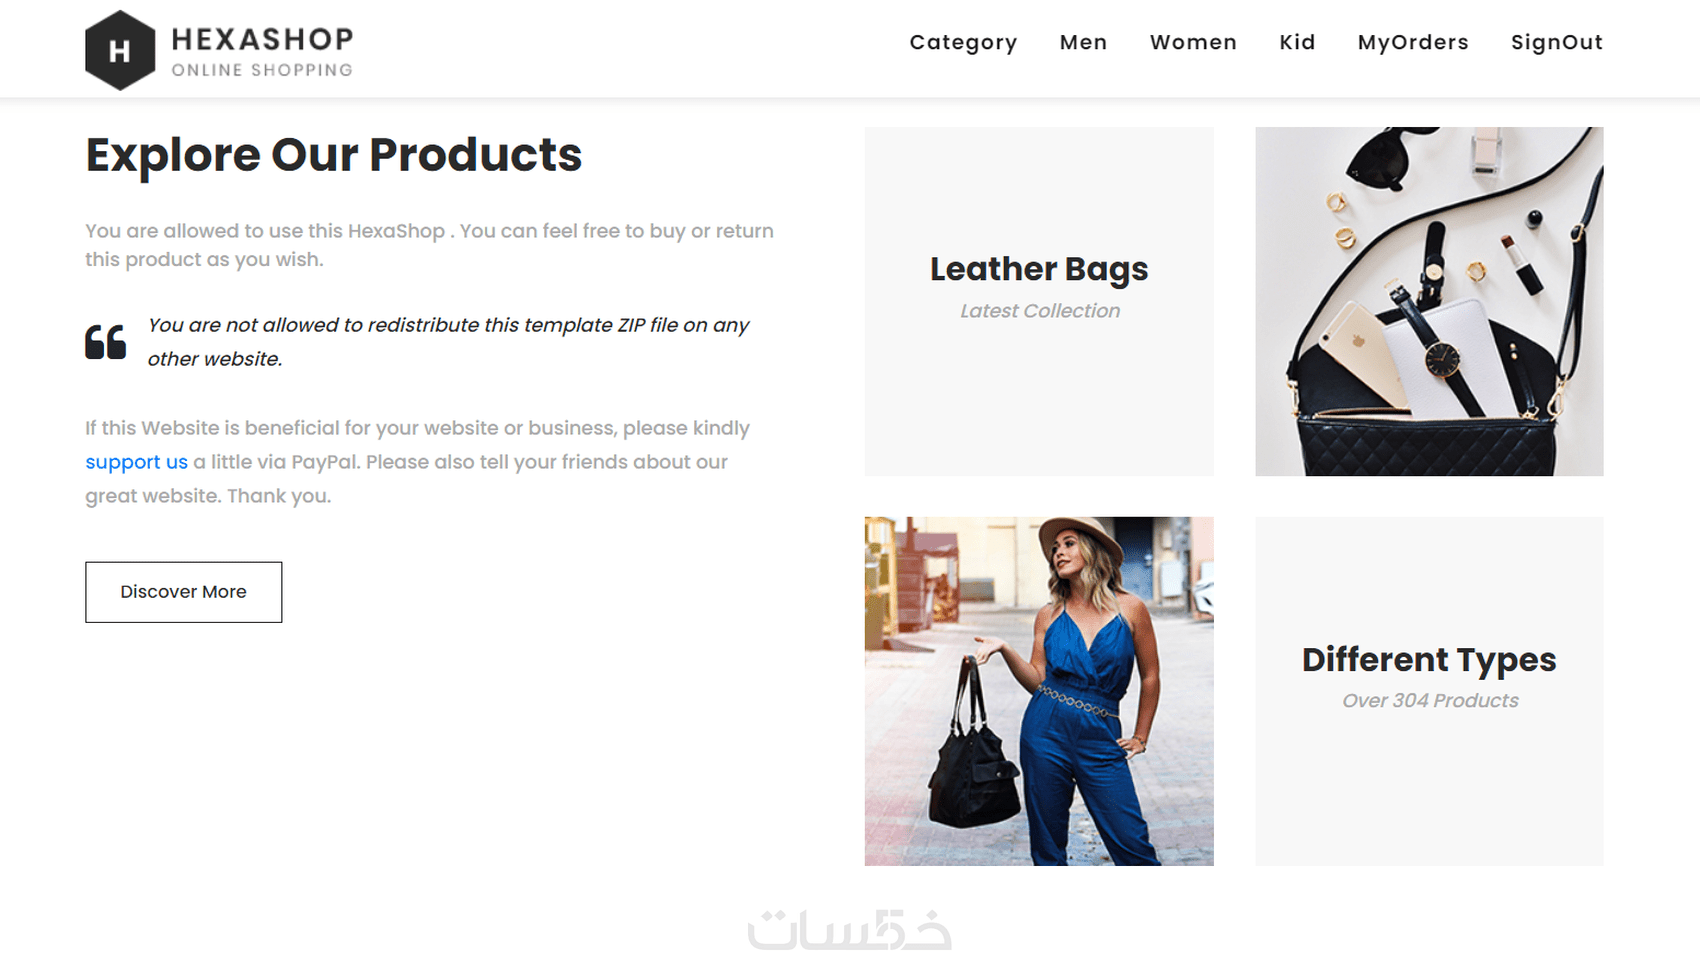Click the 'Explore Our Products' heading

tap(333, 155)
